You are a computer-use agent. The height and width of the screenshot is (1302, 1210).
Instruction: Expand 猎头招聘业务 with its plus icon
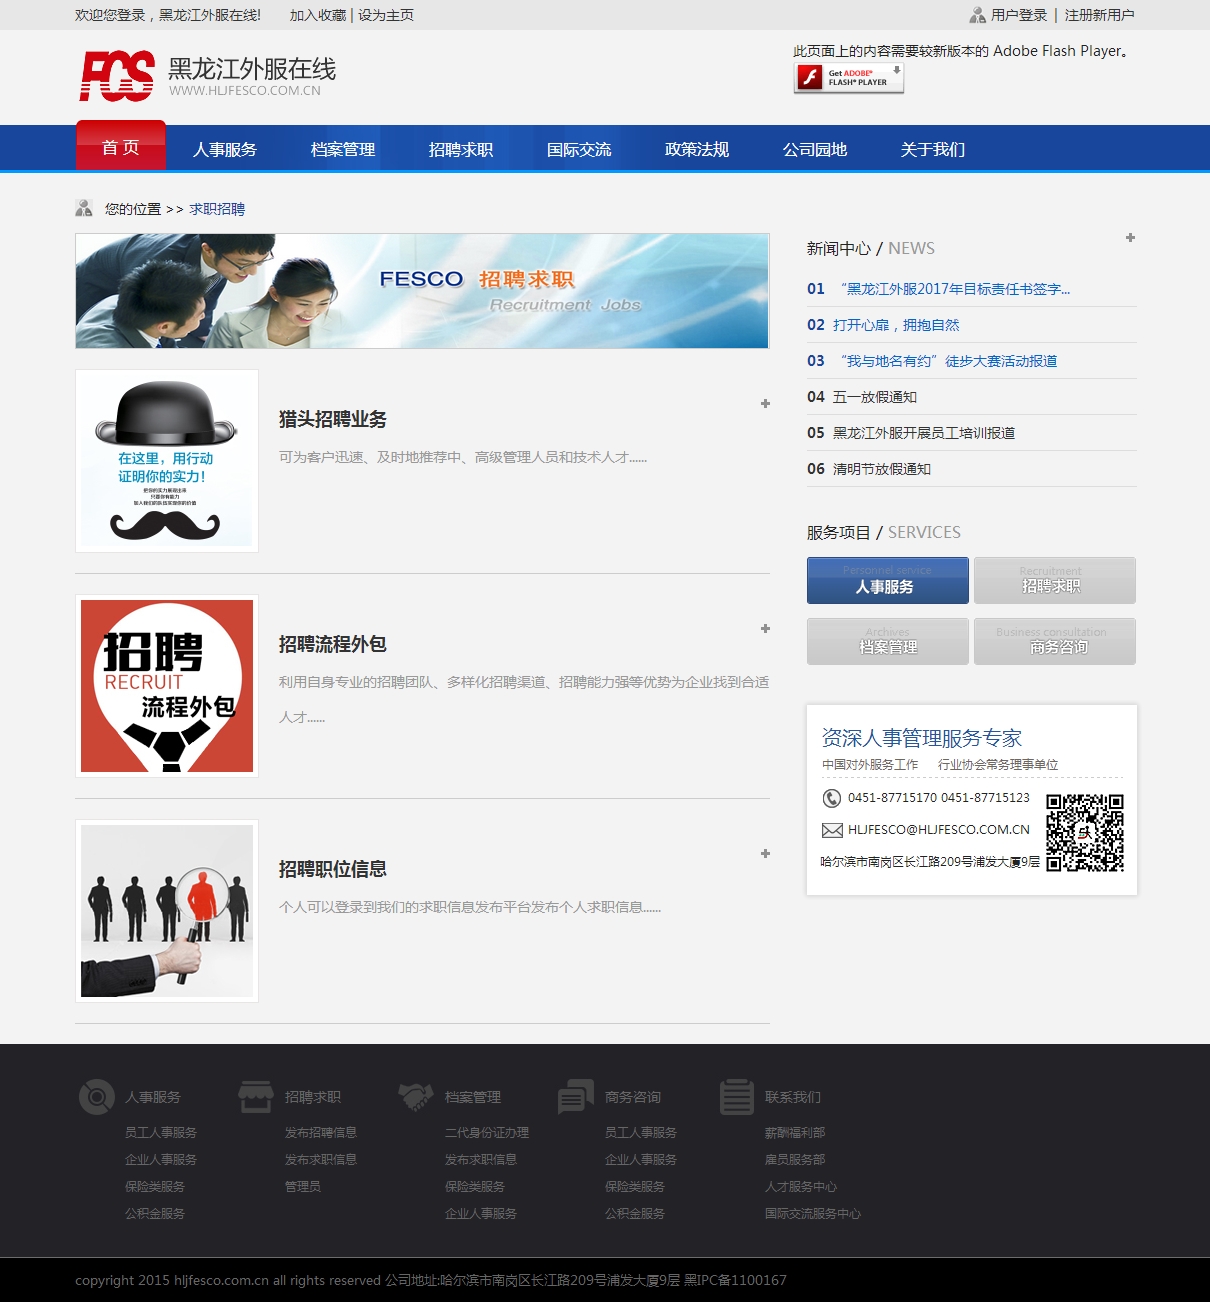[x=765, y=404]
